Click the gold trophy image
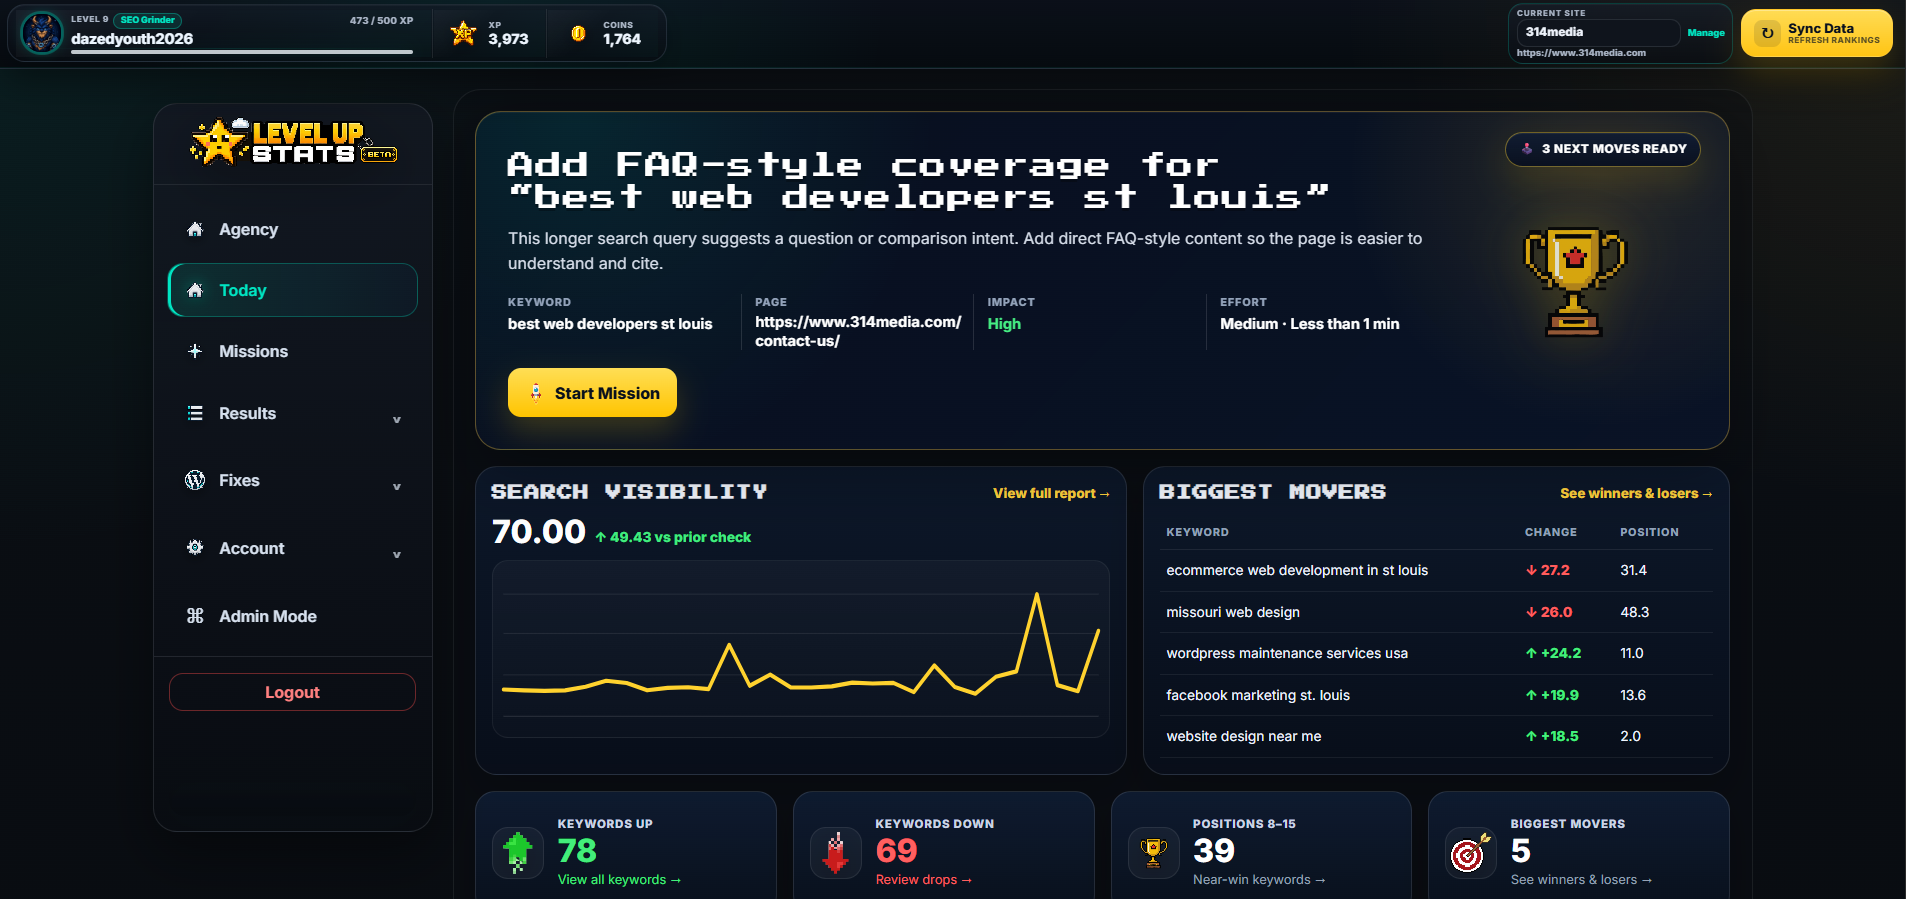 (1575, 282)
